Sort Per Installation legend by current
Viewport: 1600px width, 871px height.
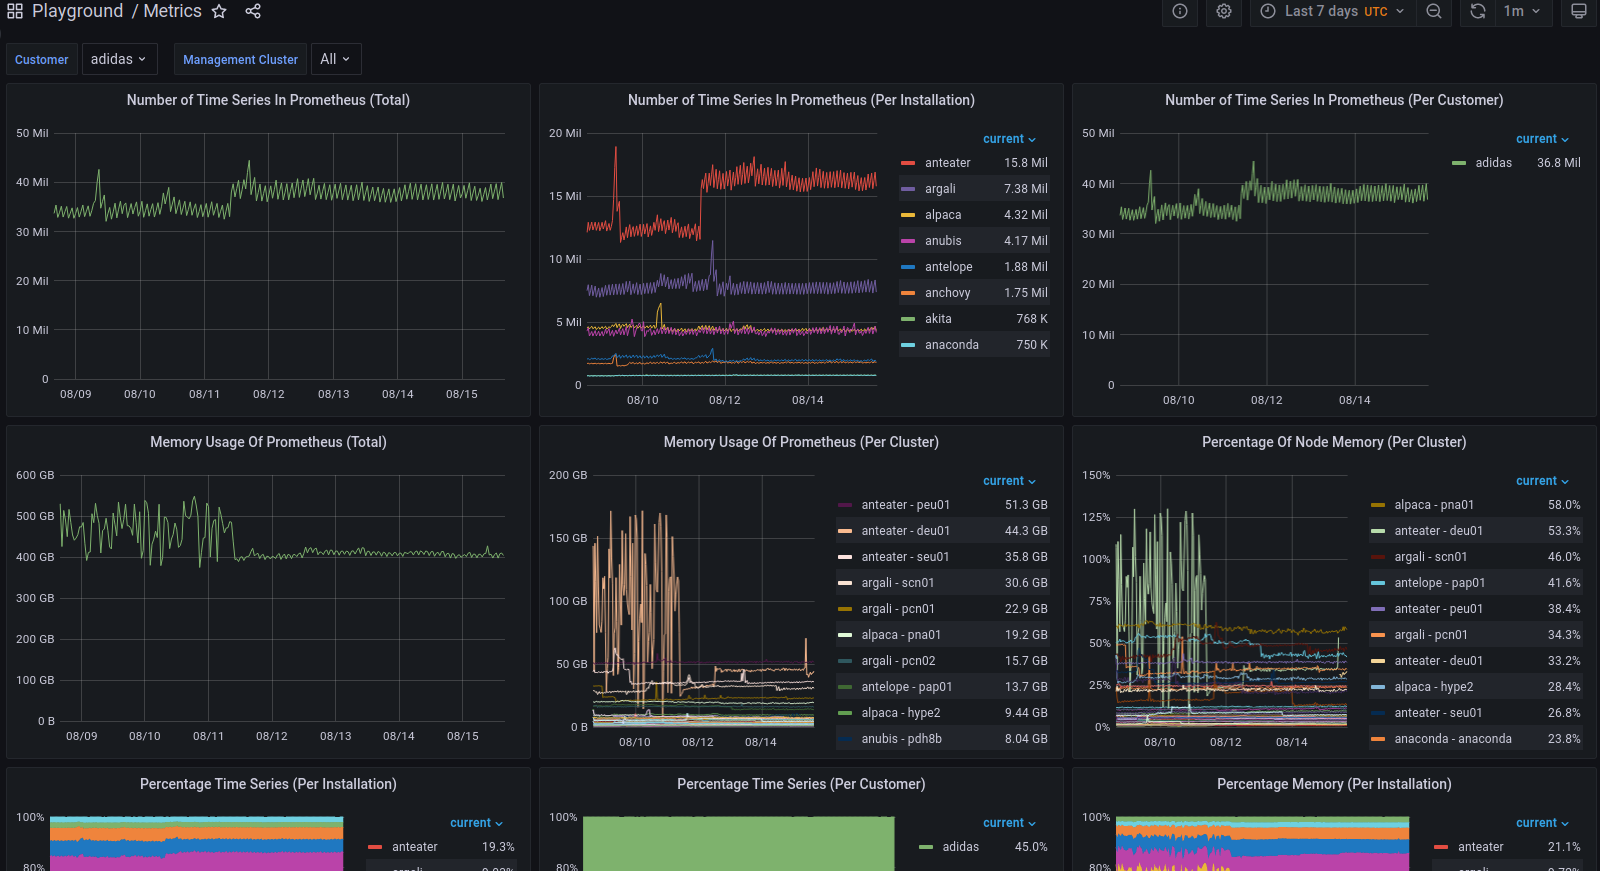1009,139
